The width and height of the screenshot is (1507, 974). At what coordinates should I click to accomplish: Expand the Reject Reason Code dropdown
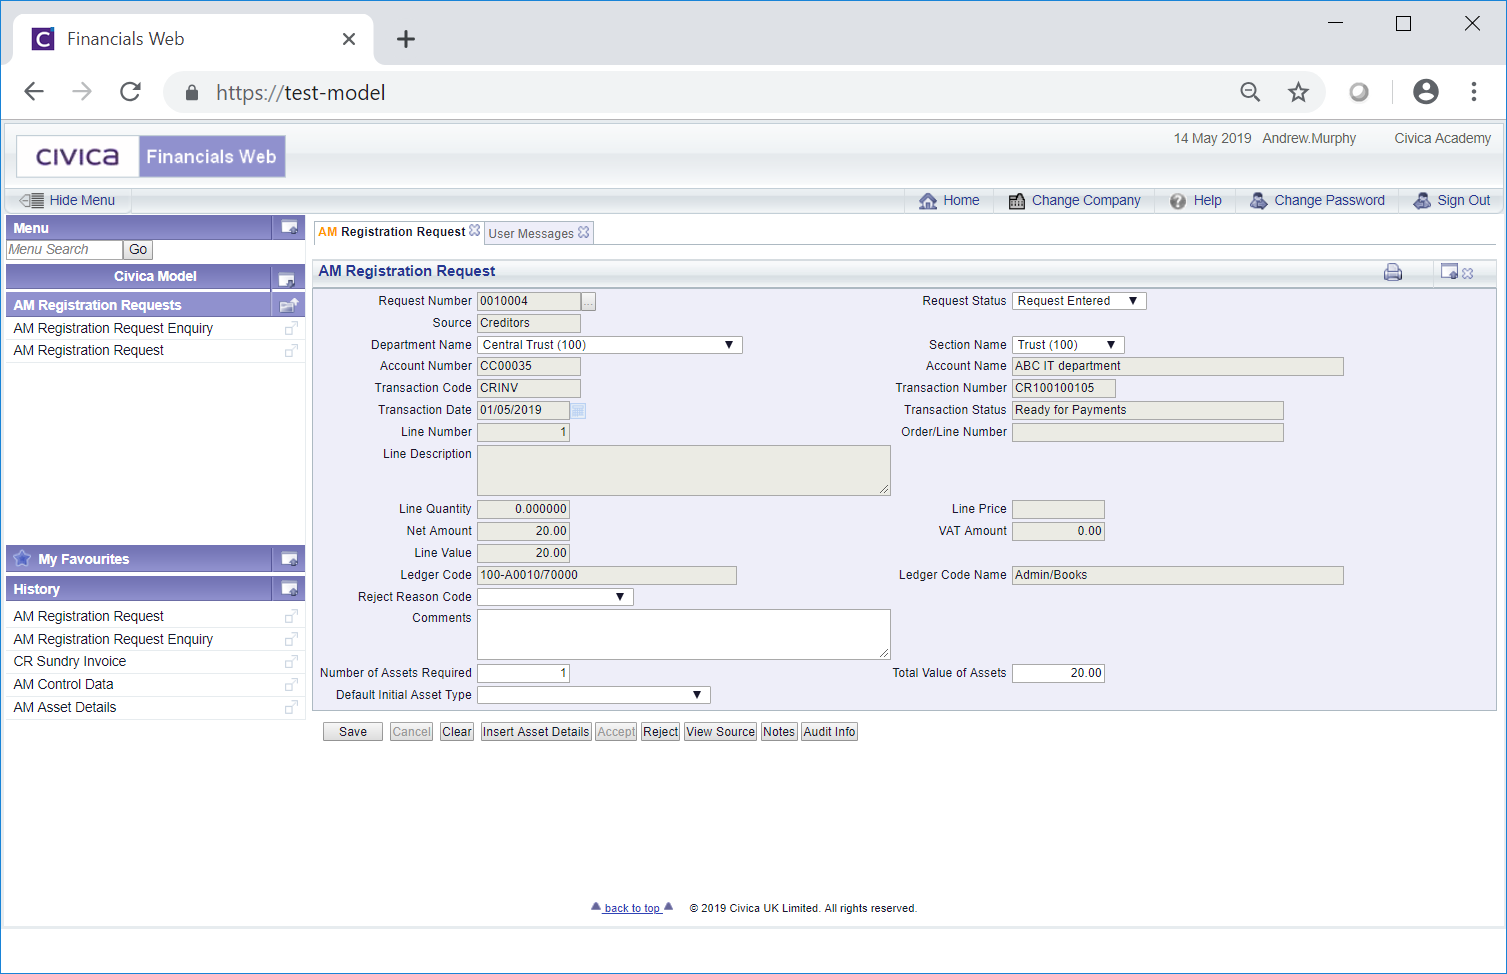[555, 597]
